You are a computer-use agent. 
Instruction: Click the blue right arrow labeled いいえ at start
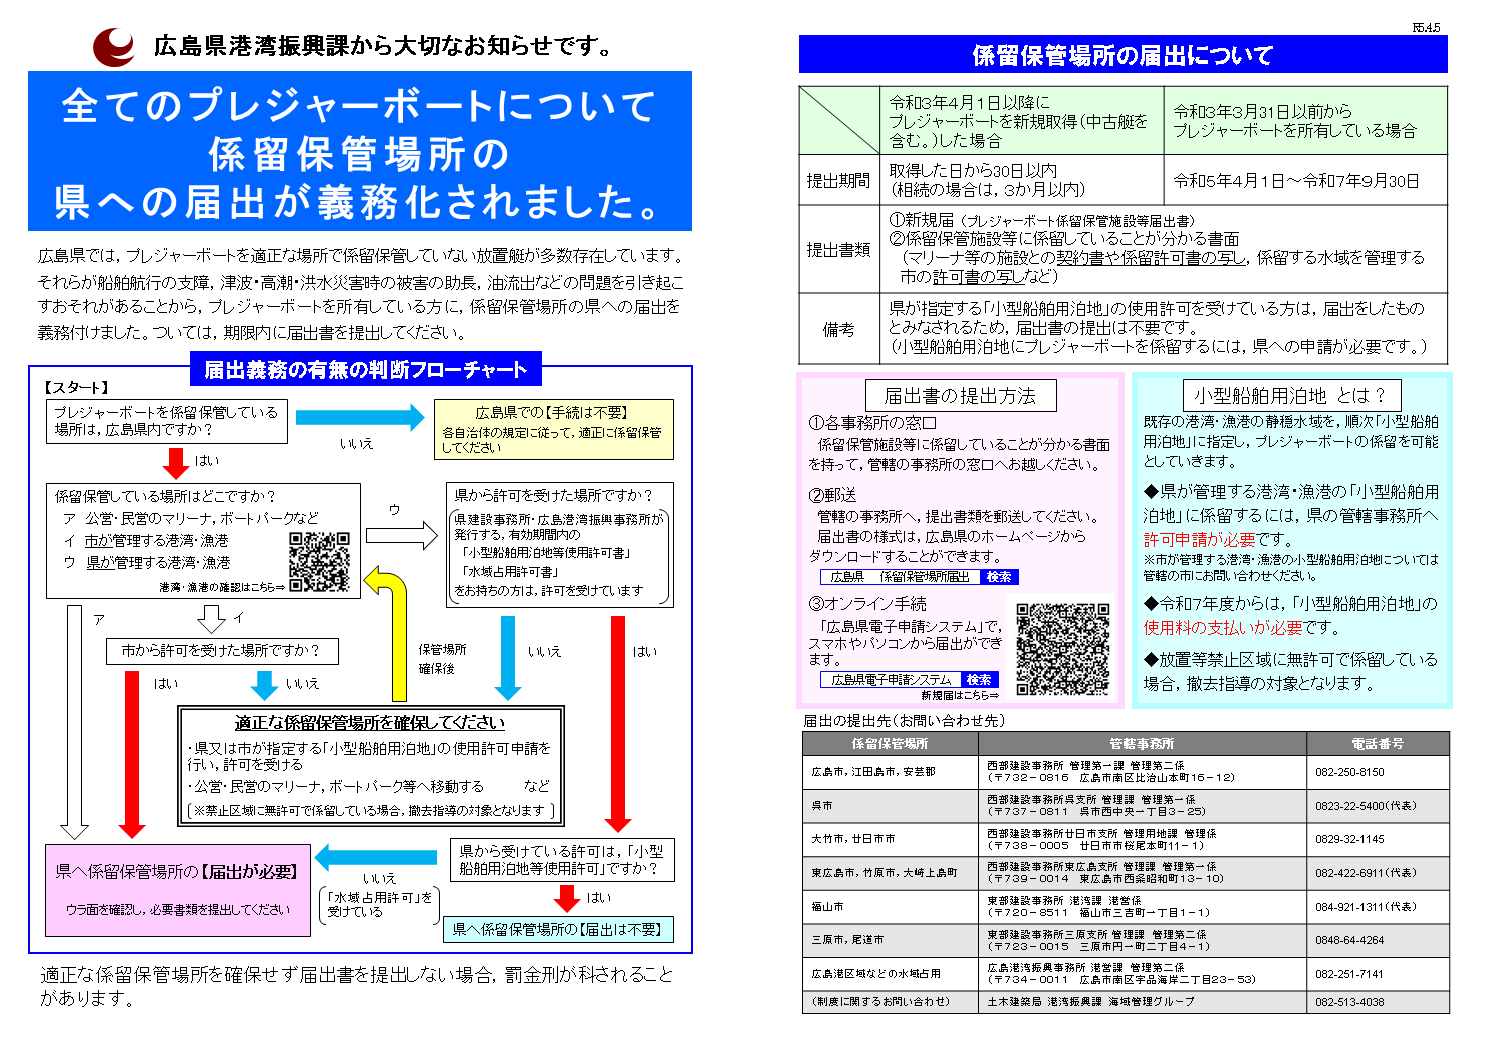[360, 417]
